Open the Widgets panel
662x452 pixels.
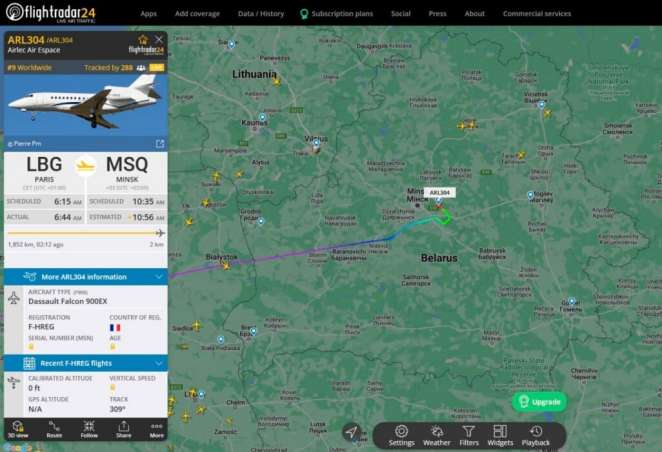point(500,436)
